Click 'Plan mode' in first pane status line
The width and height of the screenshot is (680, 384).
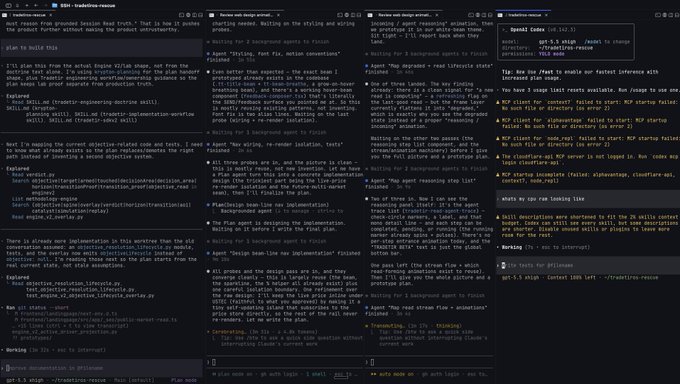(183, 380)
